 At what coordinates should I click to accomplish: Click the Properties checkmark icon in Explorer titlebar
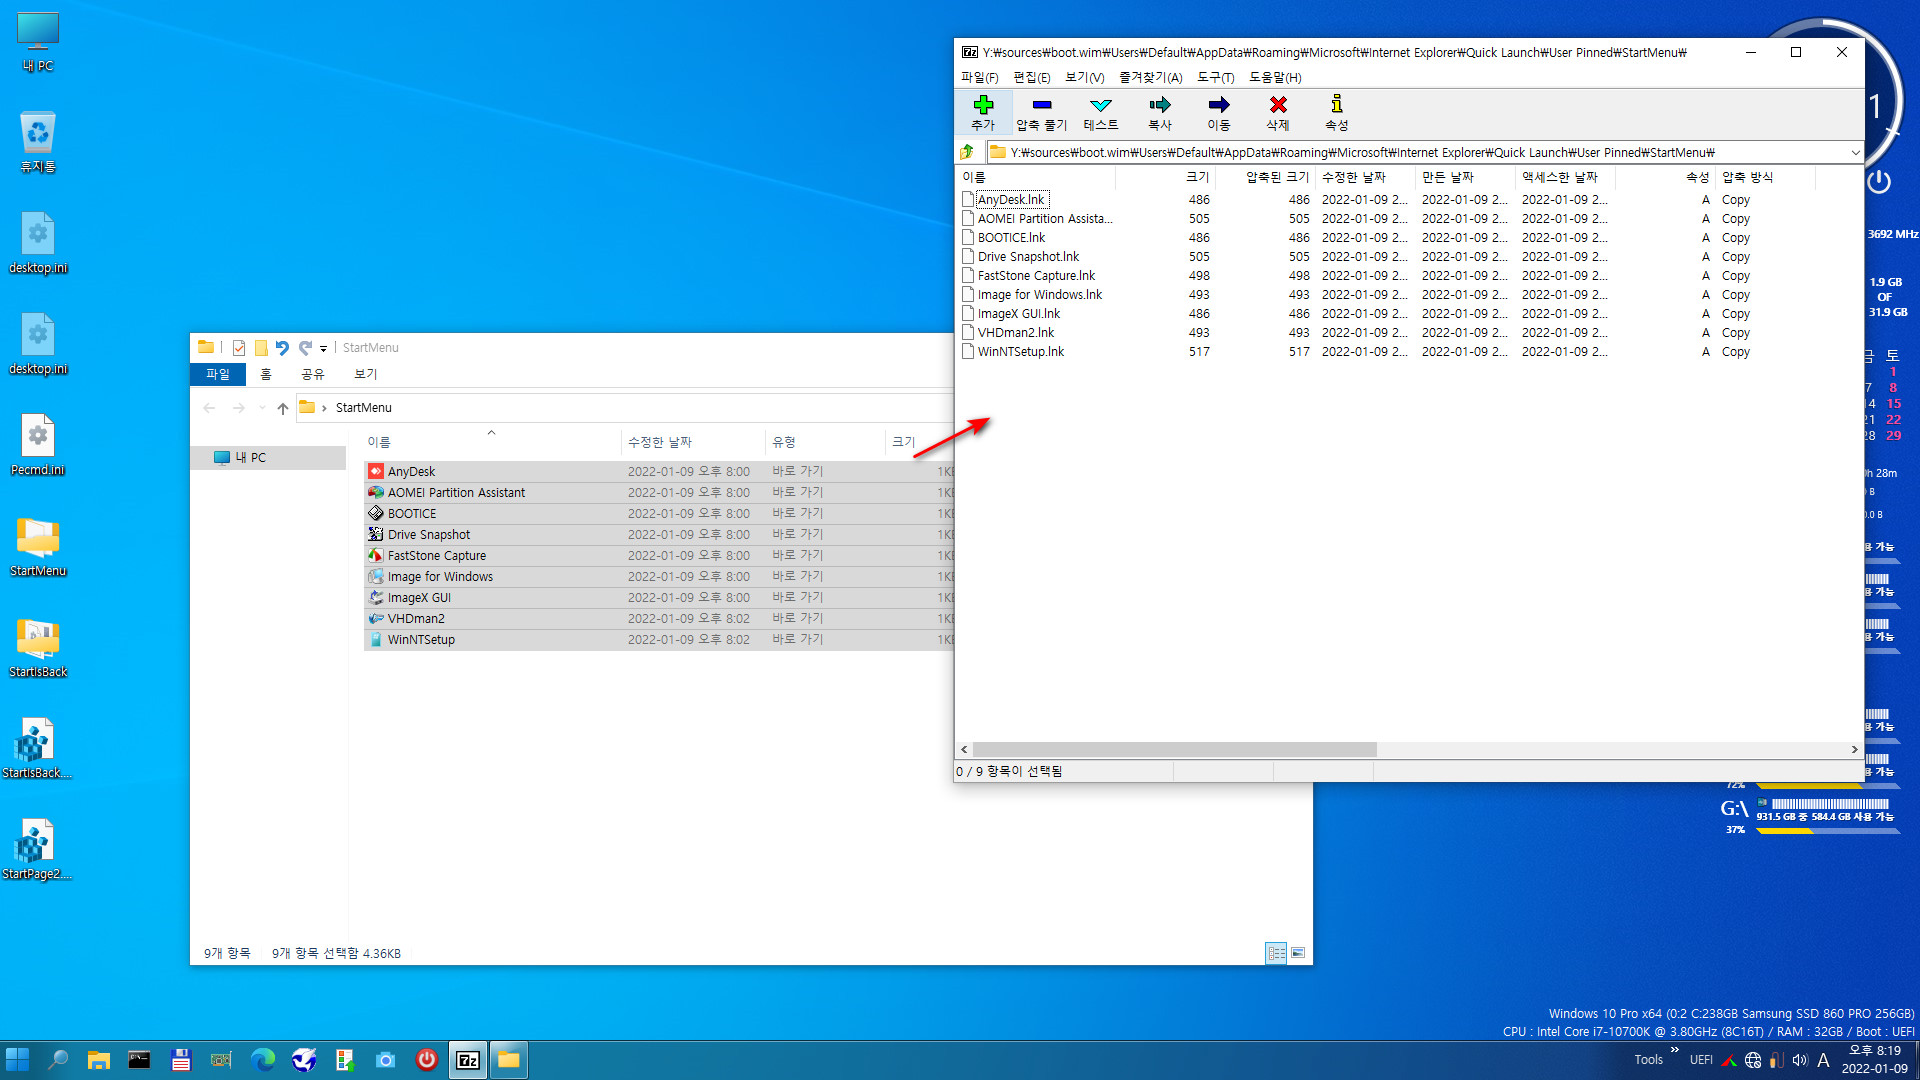[x=239, y=348]
